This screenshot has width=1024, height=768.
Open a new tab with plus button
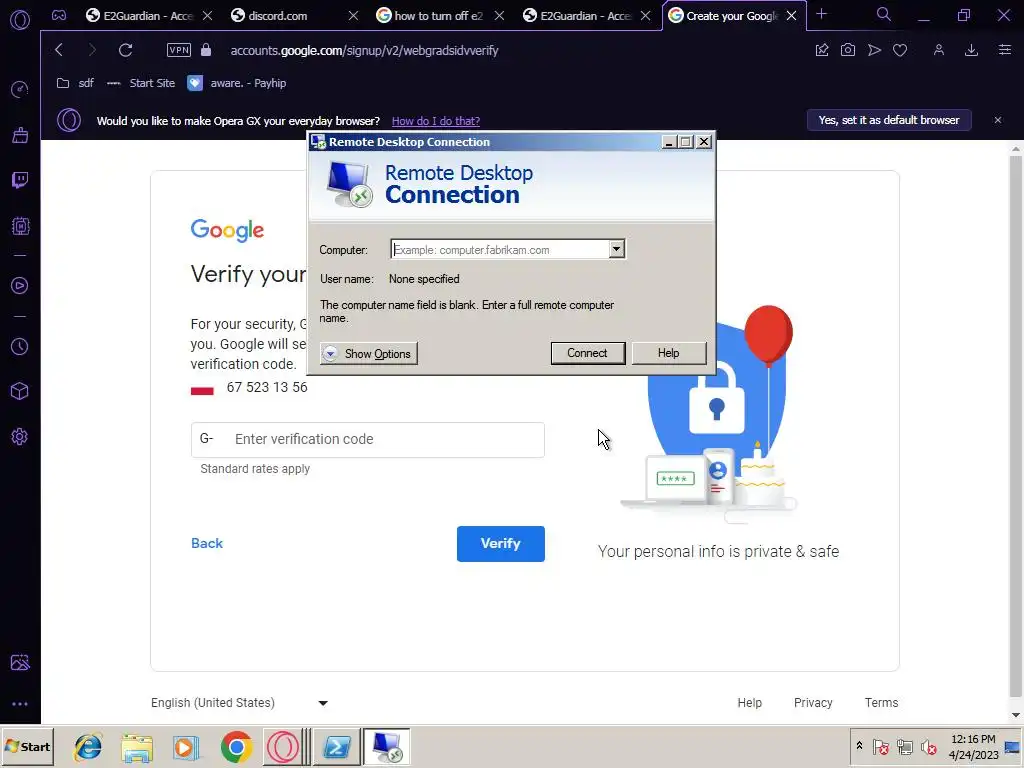(822, 14)
